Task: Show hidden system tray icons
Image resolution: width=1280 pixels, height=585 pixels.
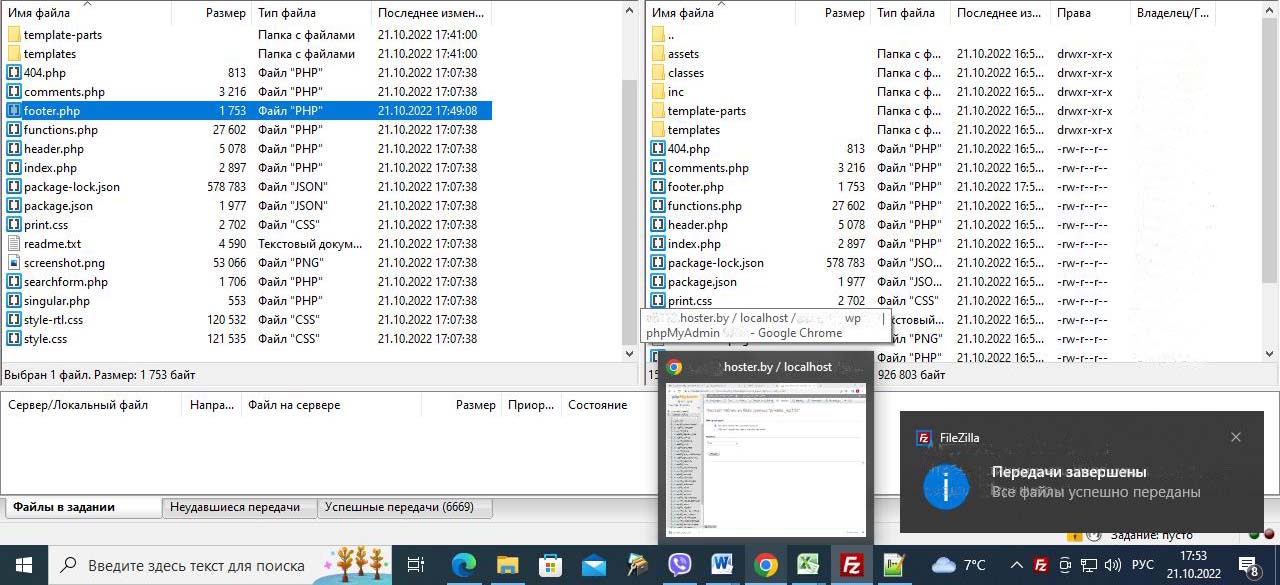Action: point(1016,565)
